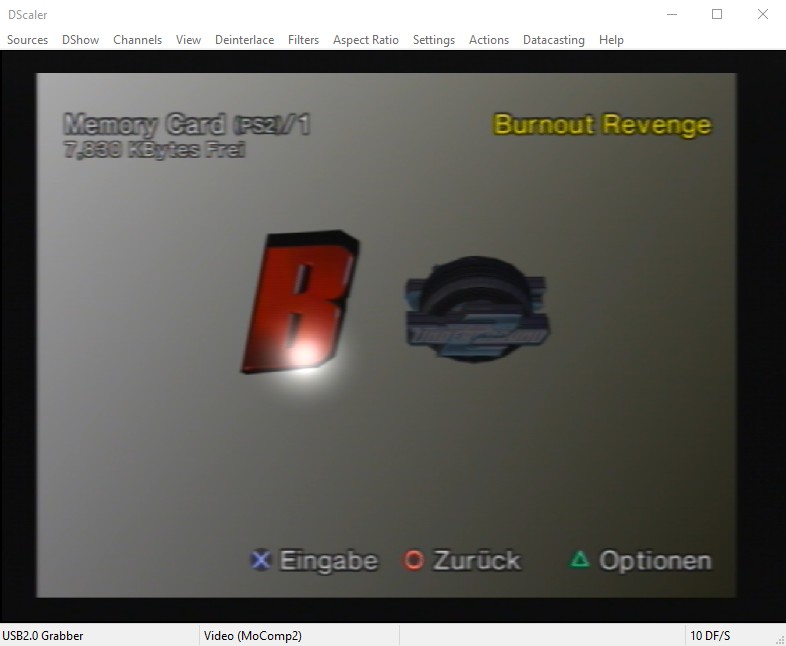
Task: Minimize the DScaler window
Action: point(672,15)
